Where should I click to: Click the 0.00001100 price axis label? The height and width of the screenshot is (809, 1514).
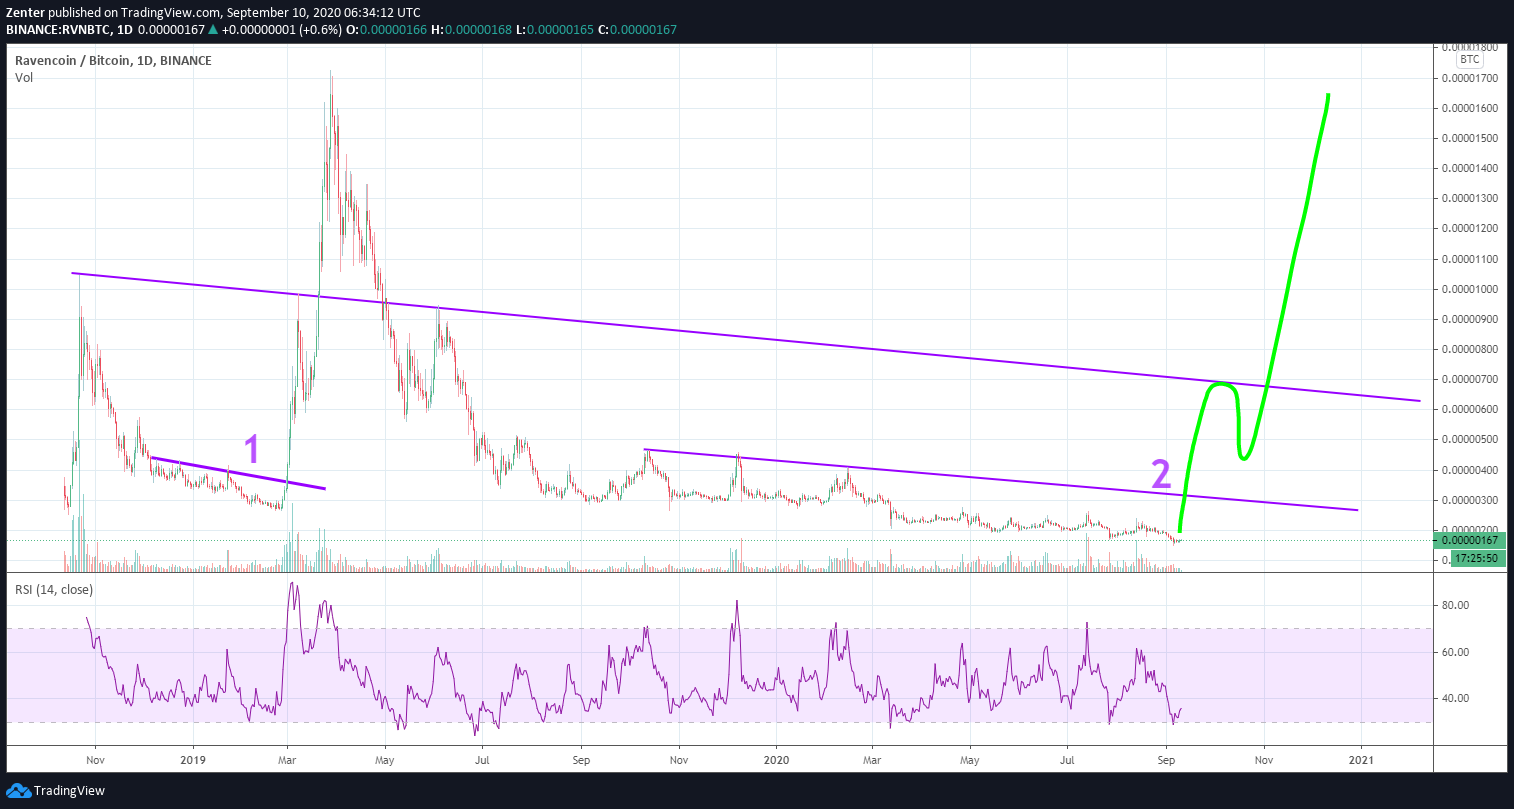pos(1469,259)
